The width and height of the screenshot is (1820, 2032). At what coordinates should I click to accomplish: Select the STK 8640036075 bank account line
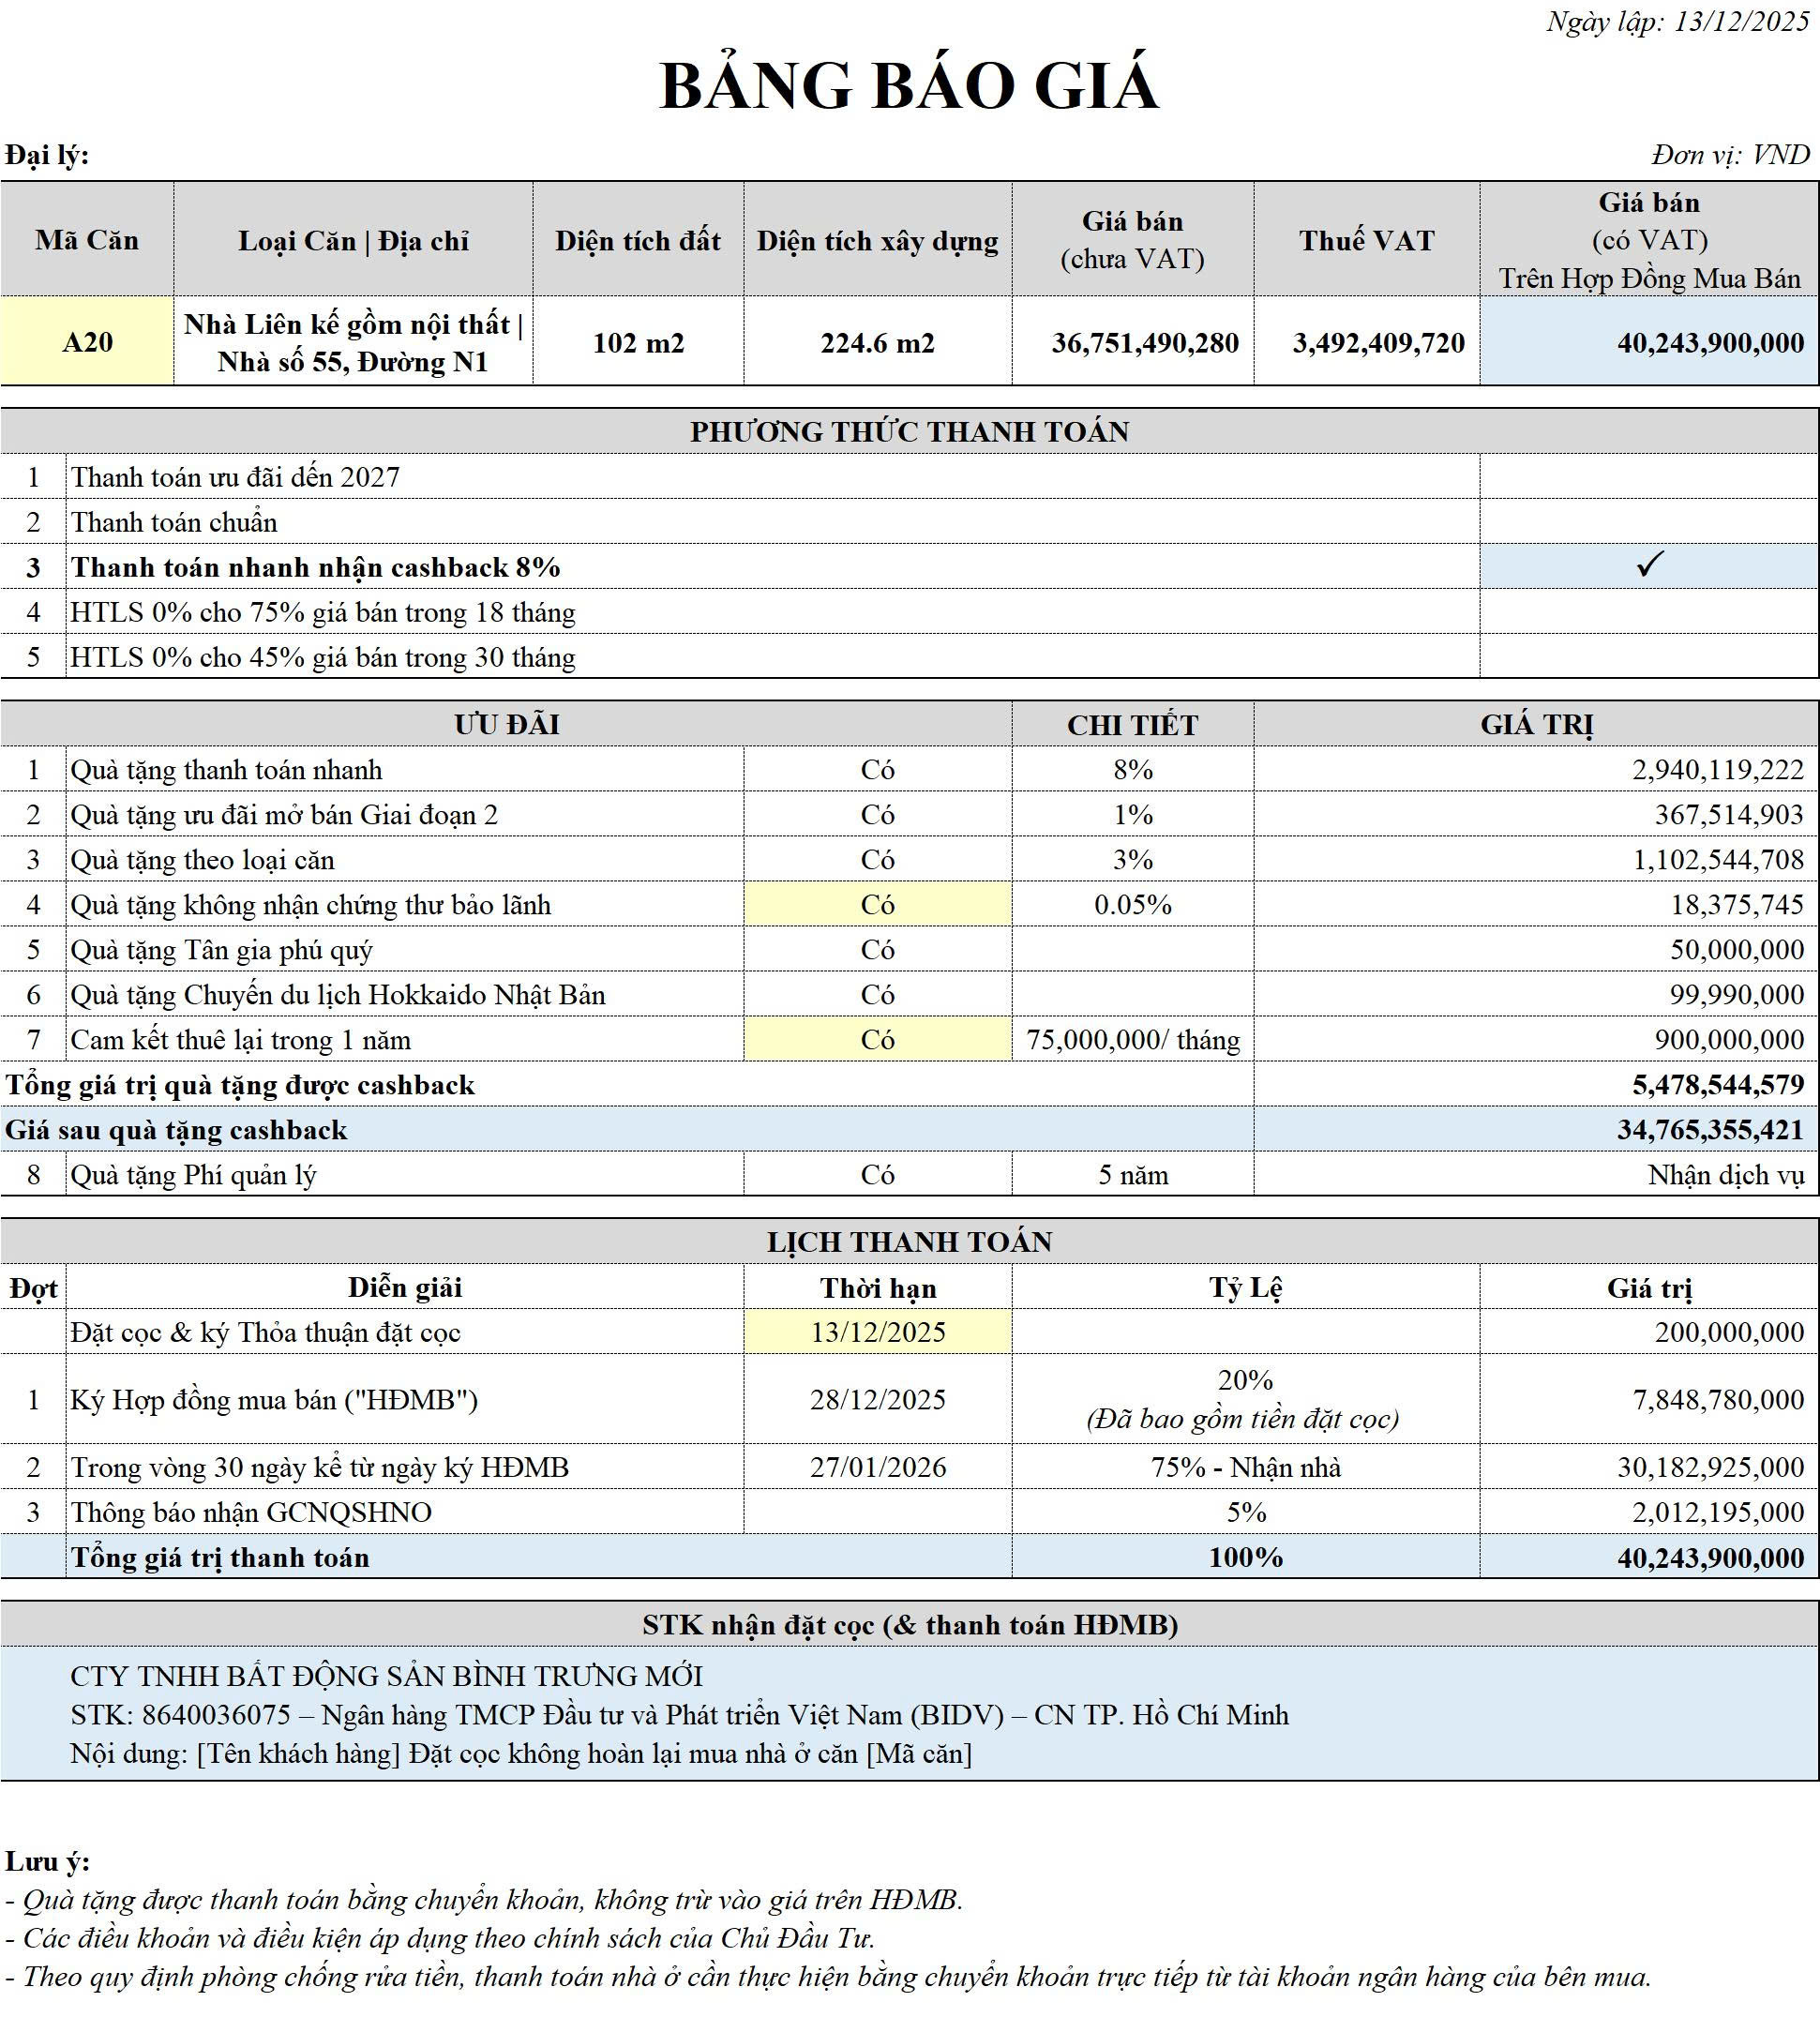pos(678,1715)
